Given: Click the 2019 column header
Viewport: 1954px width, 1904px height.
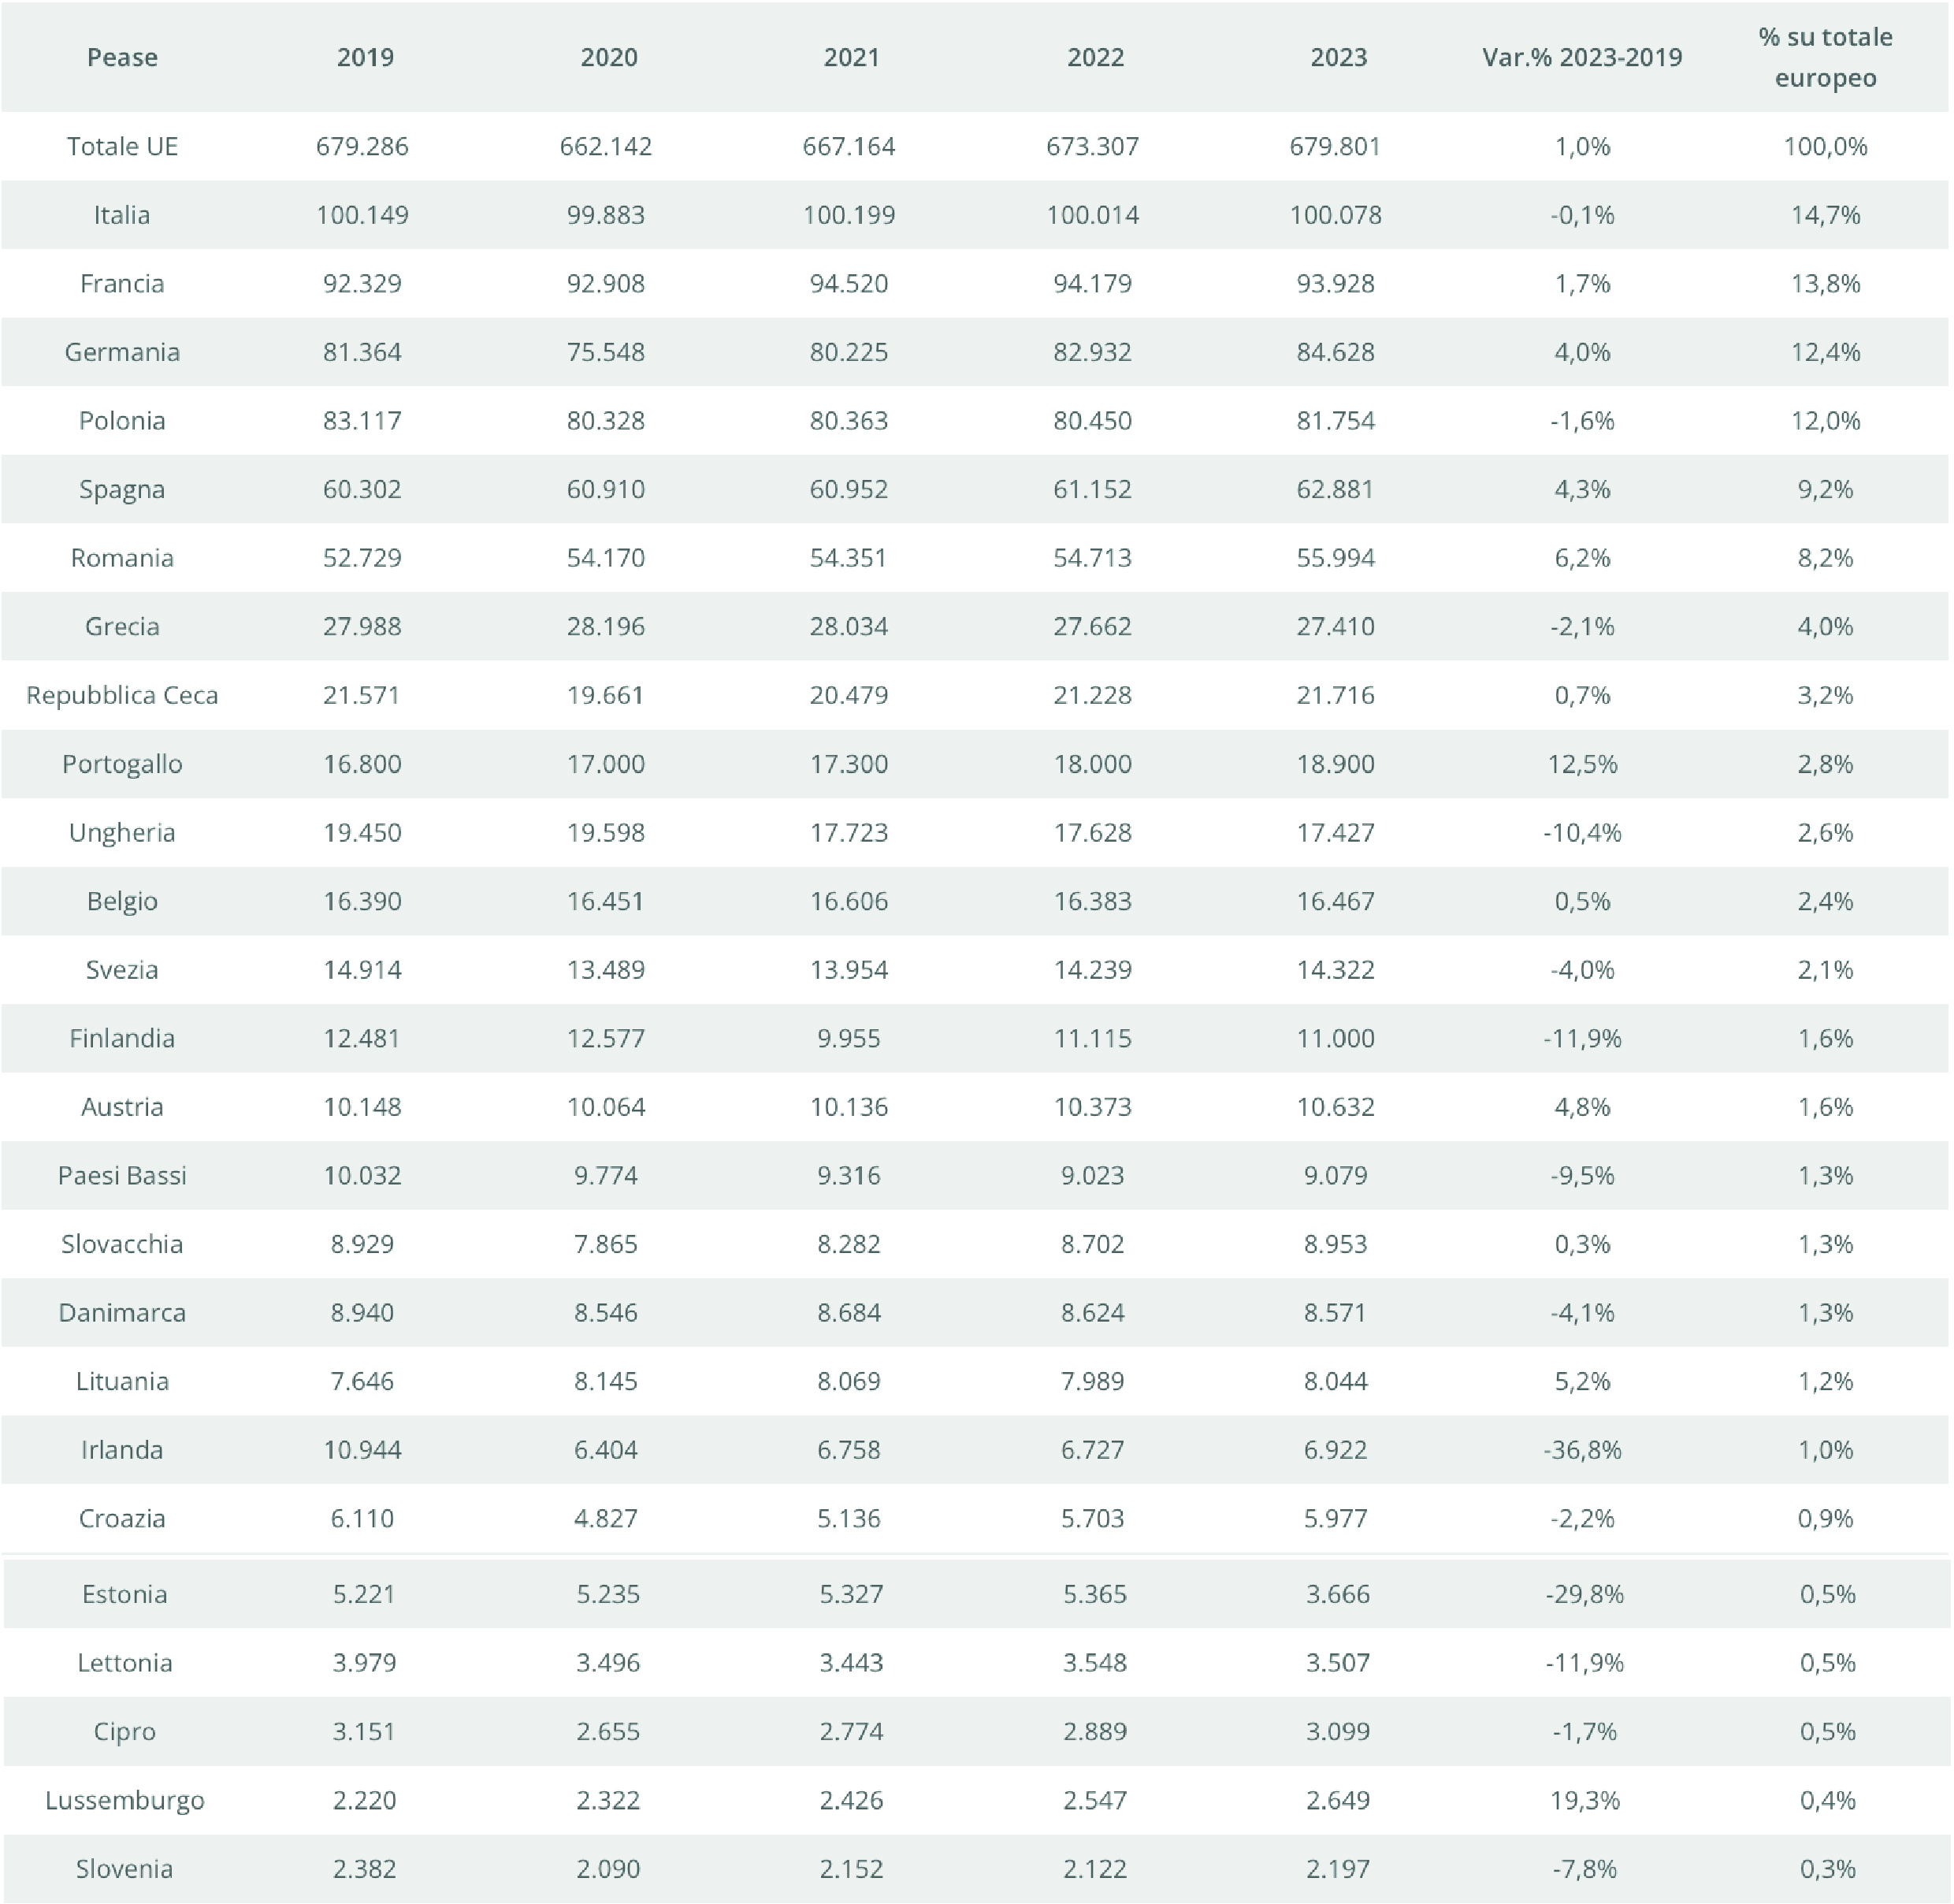Looking at the screenshot, I should (x=365, y=57).
